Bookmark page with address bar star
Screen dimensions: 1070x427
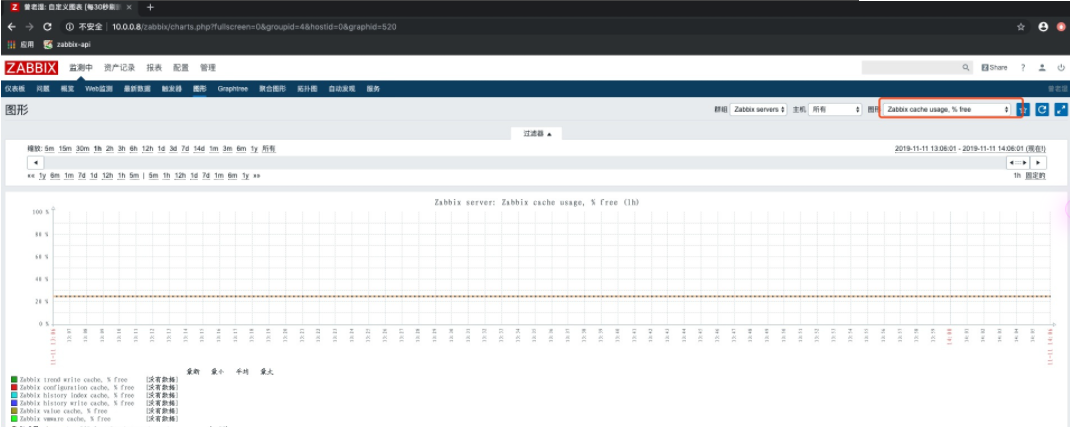1021,27
